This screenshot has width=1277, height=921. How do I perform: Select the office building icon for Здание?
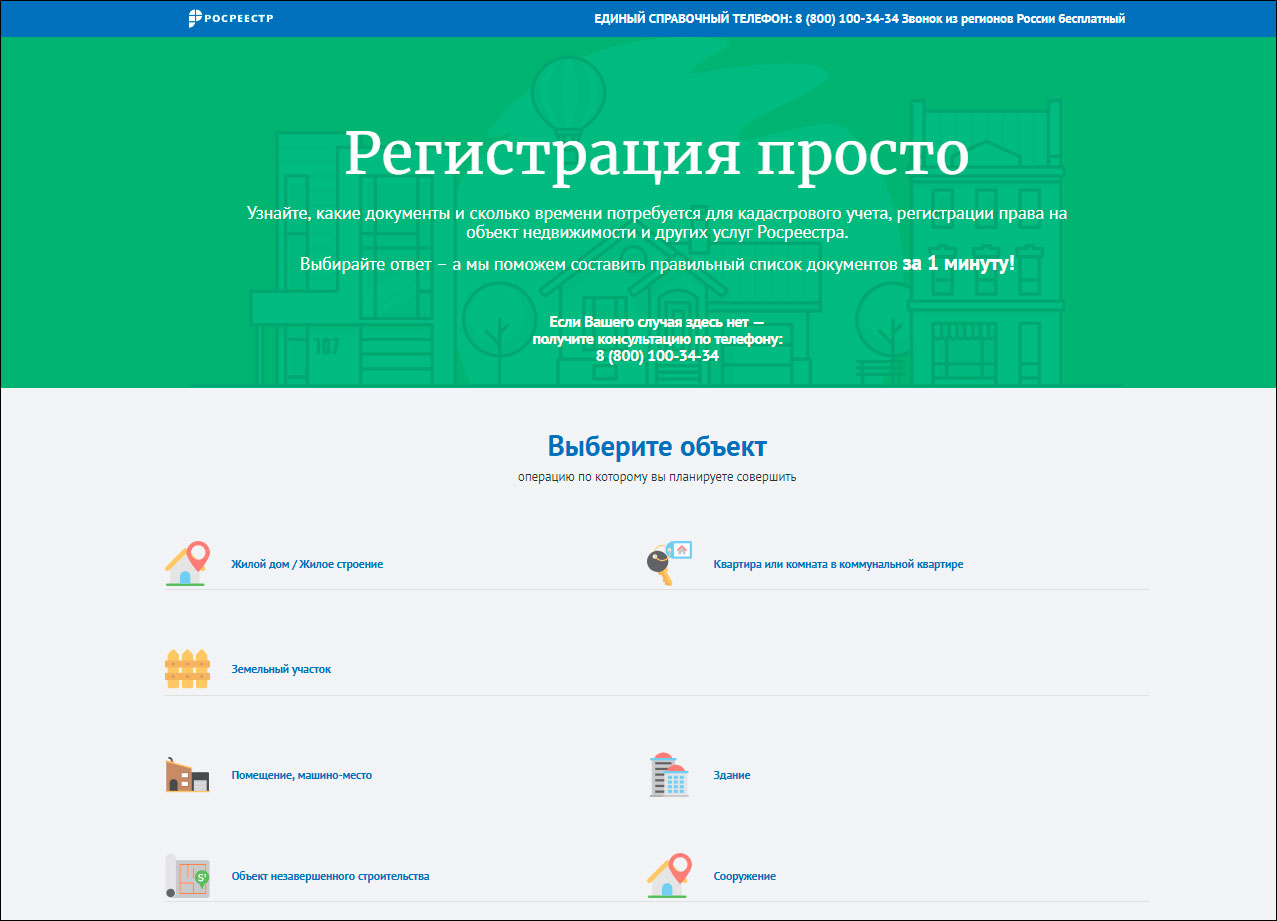(x=669, y=775)
